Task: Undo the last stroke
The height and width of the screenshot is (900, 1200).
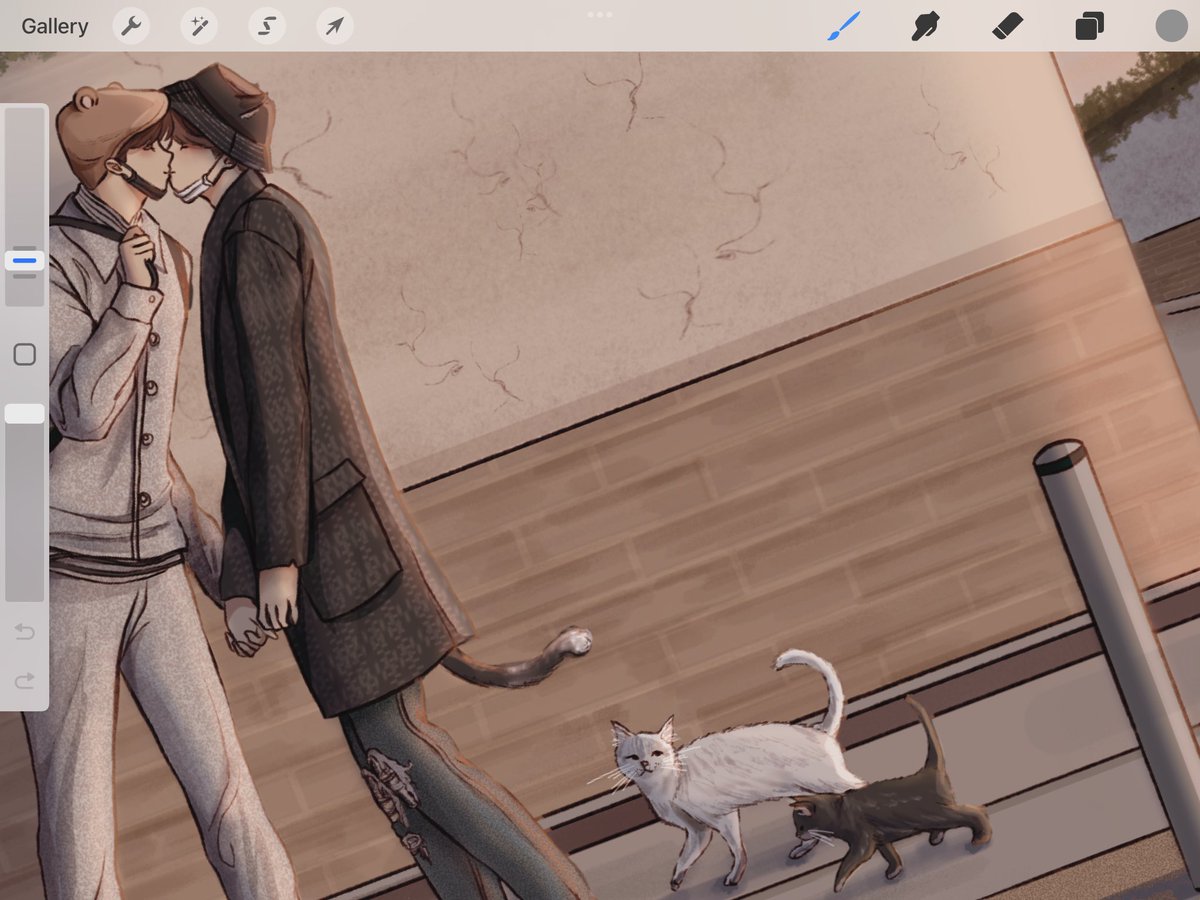Action: tap(25, 632)
